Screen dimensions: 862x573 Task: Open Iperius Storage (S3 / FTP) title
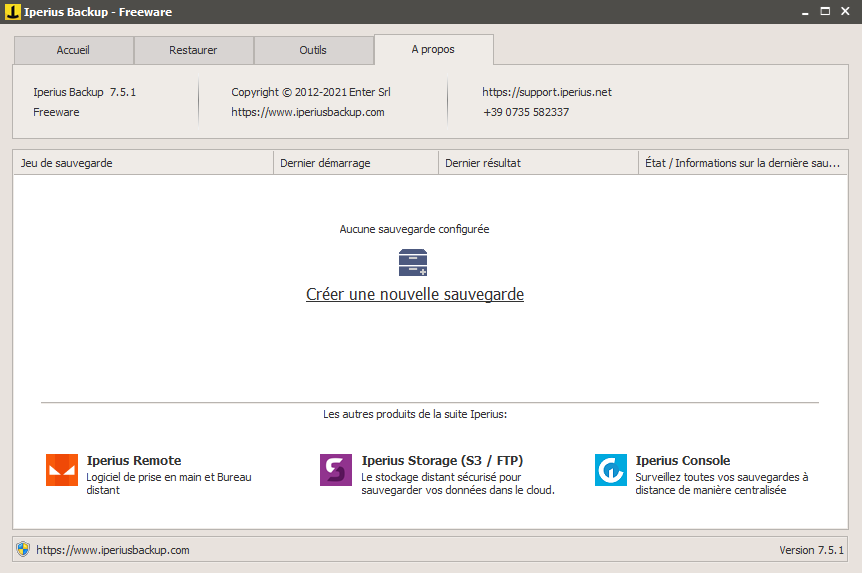(442, 460)
